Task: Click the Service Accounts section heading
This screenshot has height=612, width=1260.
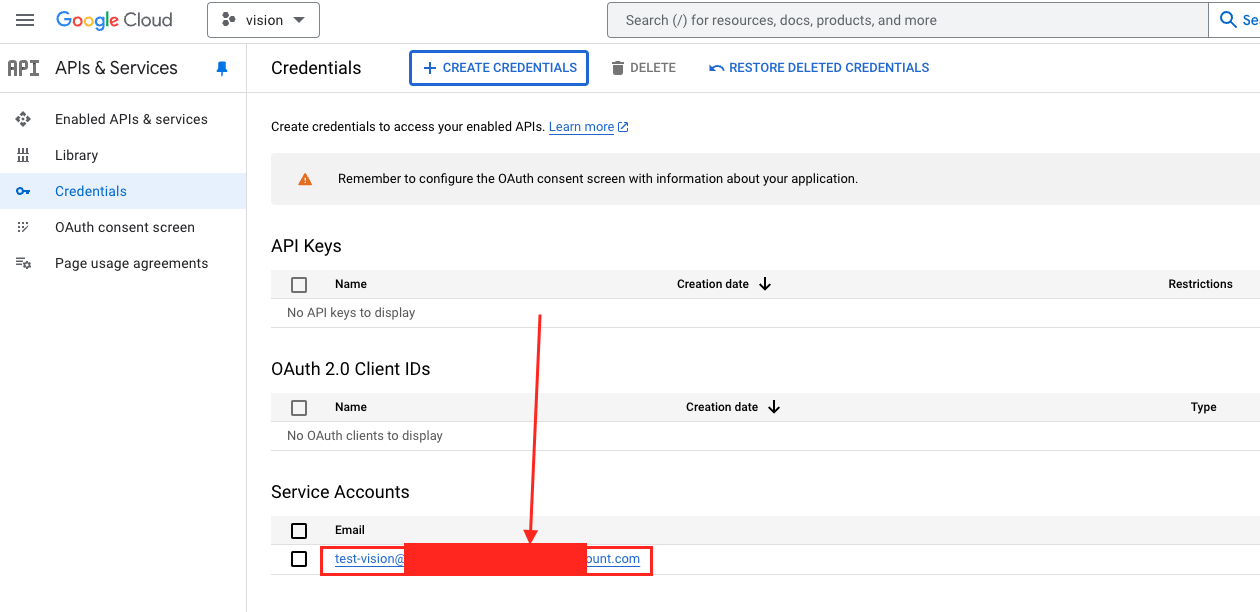Action: coord(340,492)
